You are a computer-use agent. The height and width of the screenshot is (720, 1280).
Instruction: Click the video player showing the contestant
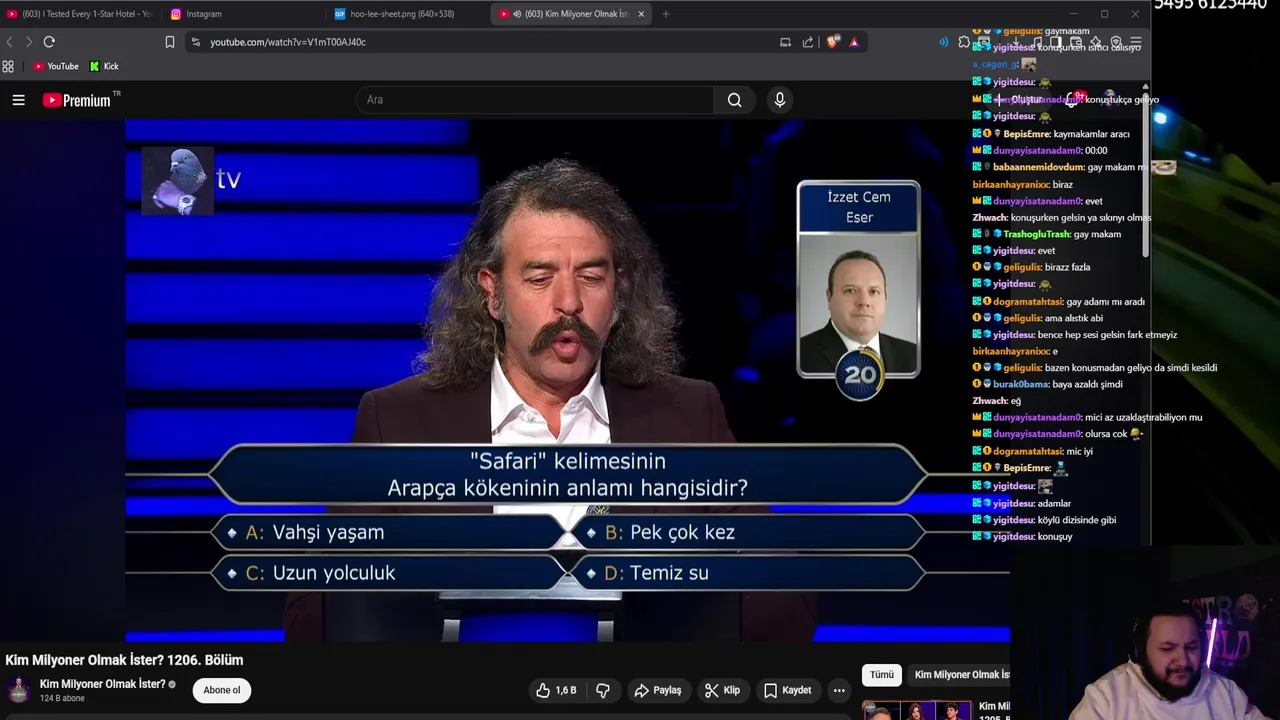point(567,380)
